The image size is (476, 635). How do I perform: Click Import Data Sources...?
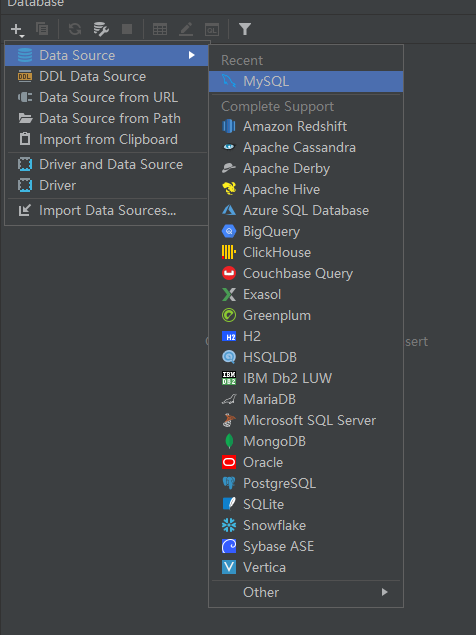click(107, 211)
